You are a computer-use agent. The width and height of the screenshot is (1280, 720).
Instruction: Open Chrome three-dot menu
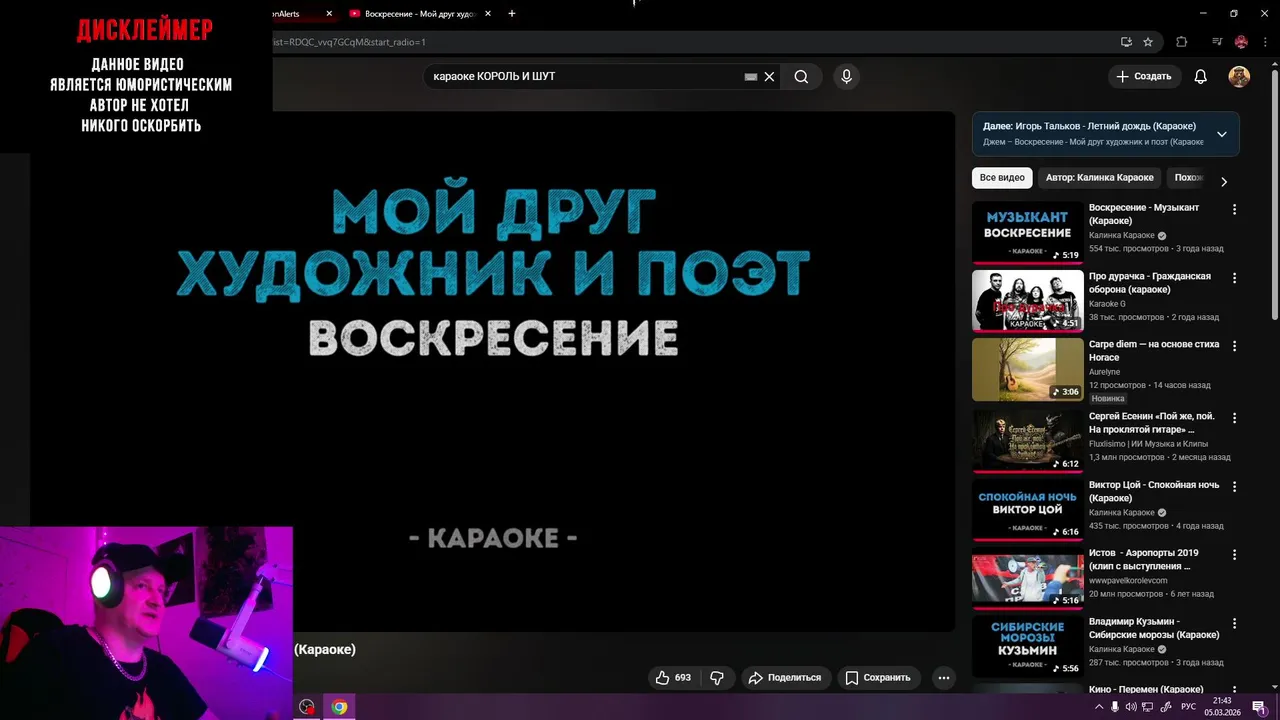[1264, 42]
